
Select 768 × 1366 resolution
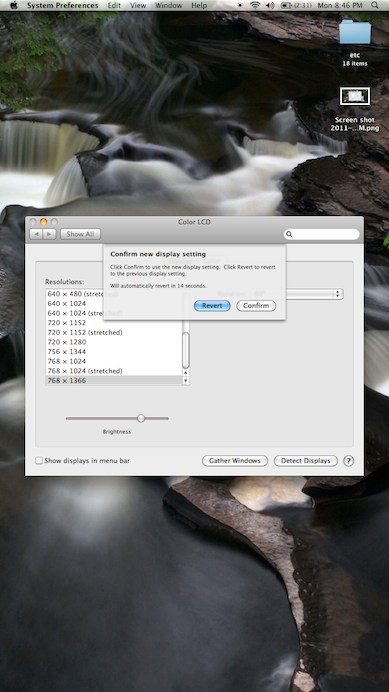114,380
